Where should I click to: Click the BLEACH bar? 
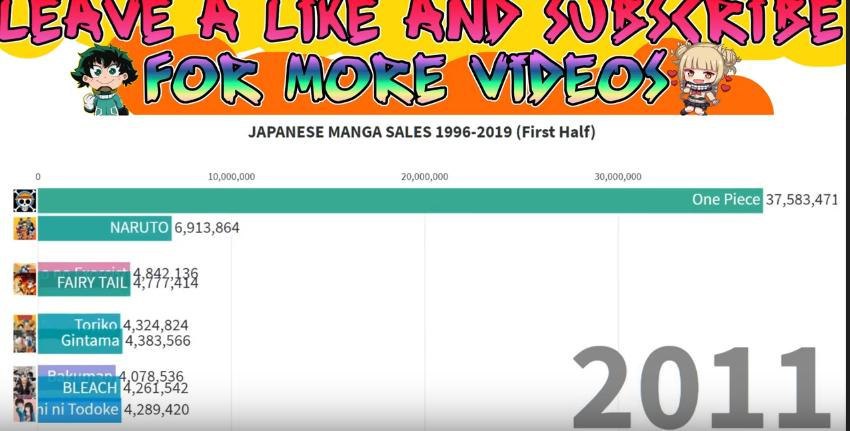pyautogui.click(x=79, y=387)
